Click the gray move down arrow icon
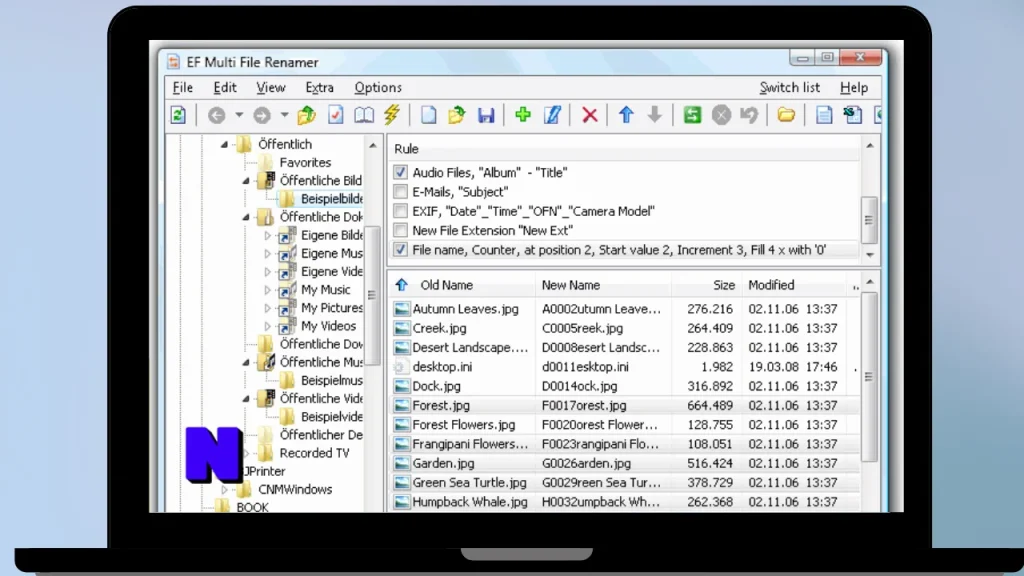Screen dimensions: 1024x576 (654, 115)
